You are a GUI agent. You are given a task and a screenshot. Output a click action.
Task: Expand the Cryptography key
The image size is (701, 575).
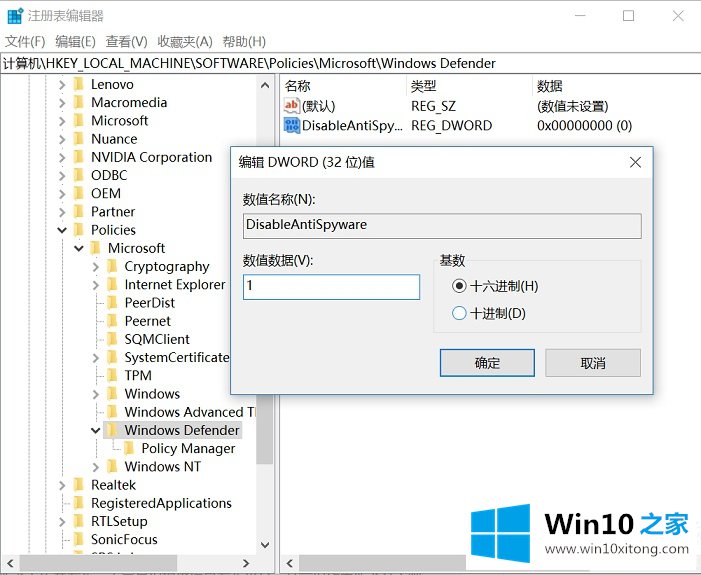coord(96,267)
